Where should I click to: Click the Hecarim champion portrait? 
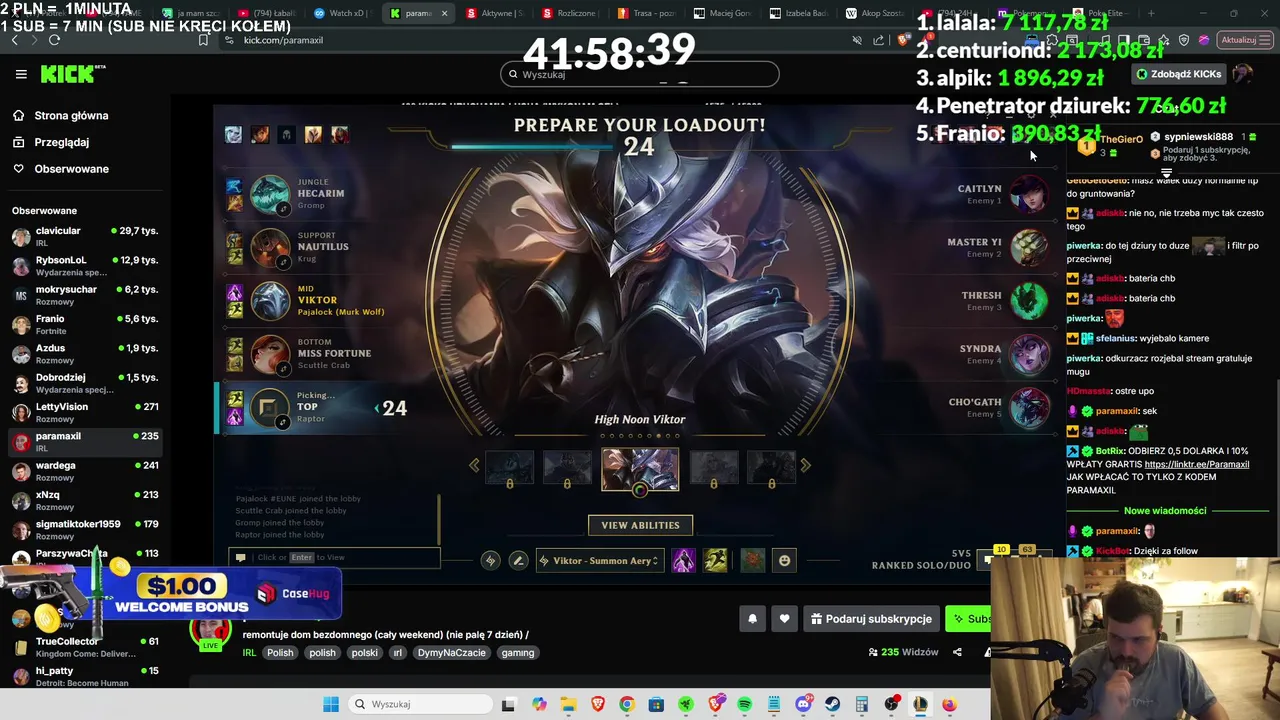click(269, 194)
